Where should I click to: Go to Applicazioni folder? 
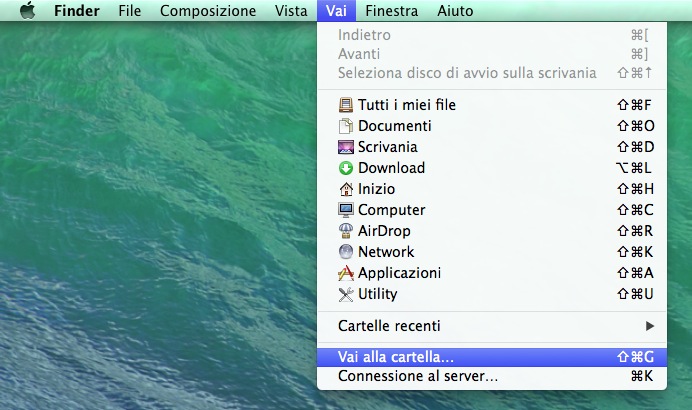pos(492,273)
